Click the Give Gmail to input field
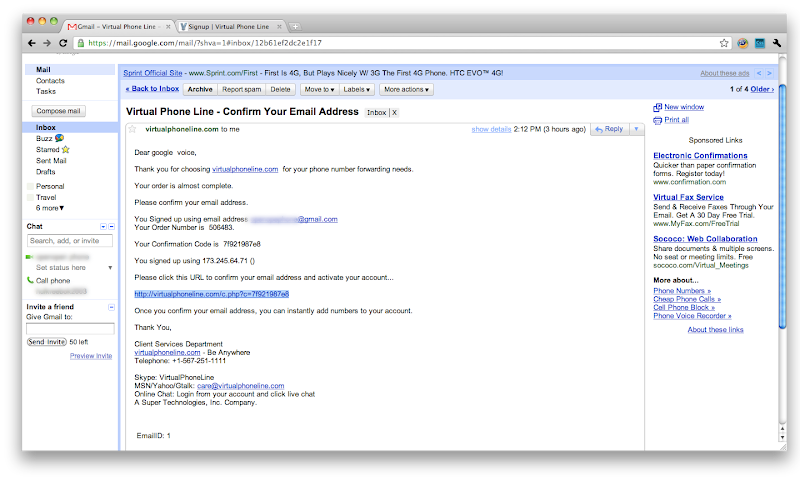The width and height of the screenshot is (800, 481). 70,329
